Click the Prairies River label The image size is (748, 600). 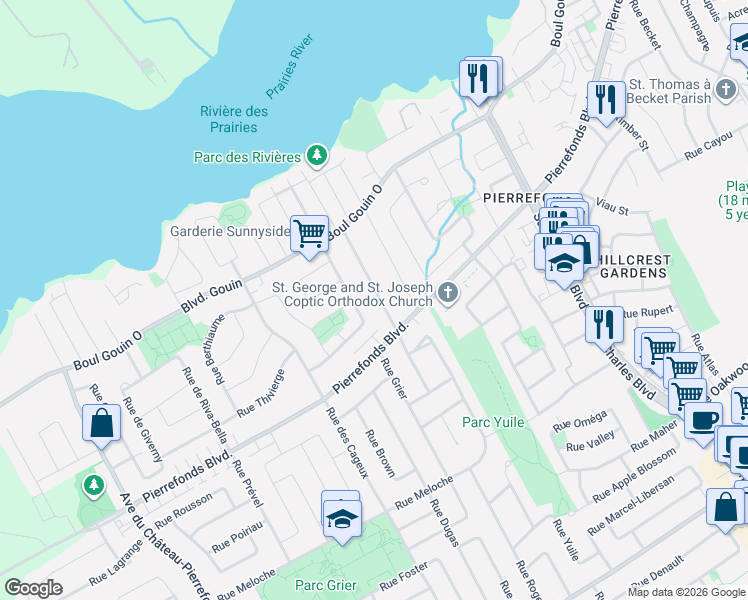pyautogui.click(x=290, y=66)
